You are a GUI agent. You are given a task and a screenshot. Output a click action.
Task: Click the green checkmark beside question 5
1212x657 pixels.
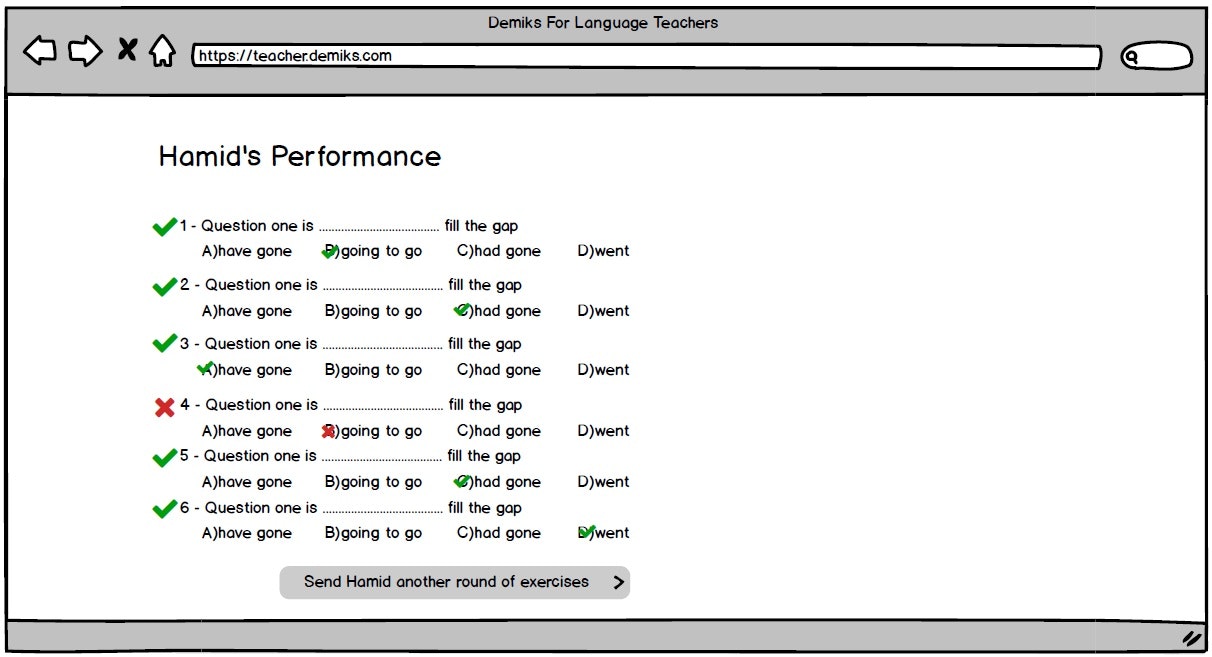tap(164, 459)
